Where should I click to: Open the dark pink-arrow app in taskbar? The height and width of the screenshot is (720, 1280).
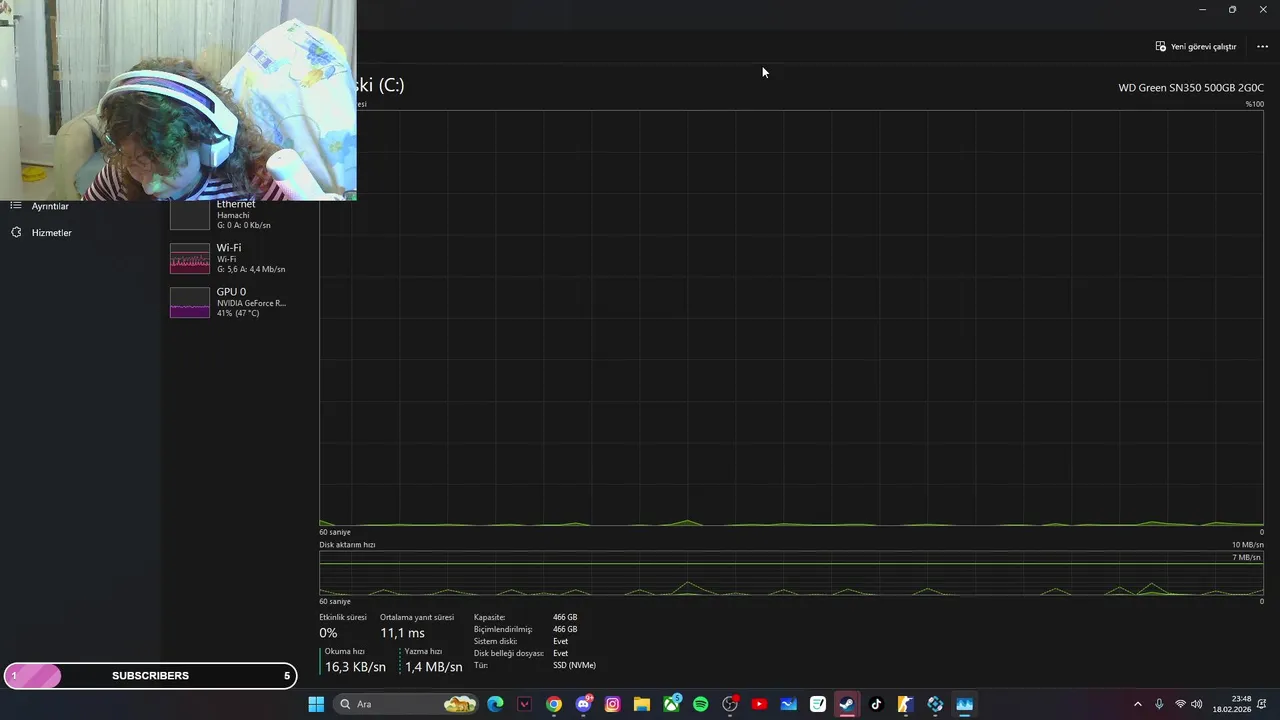[x=524, y=704]
